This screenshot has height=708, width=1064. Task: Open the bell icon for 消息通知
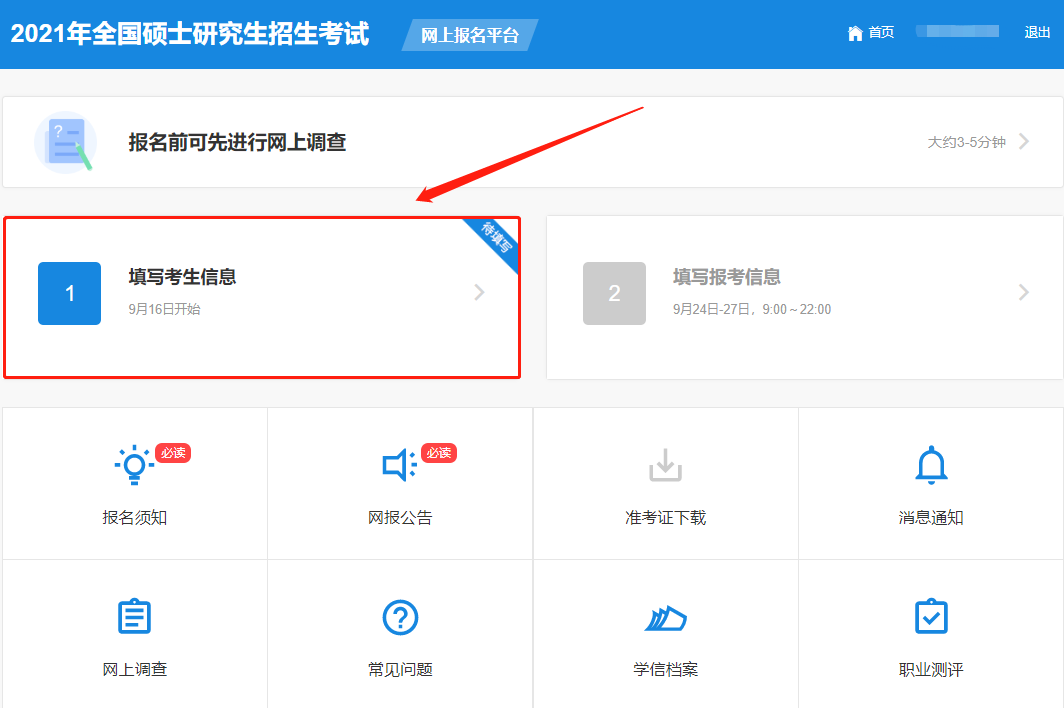coord(931,465)
